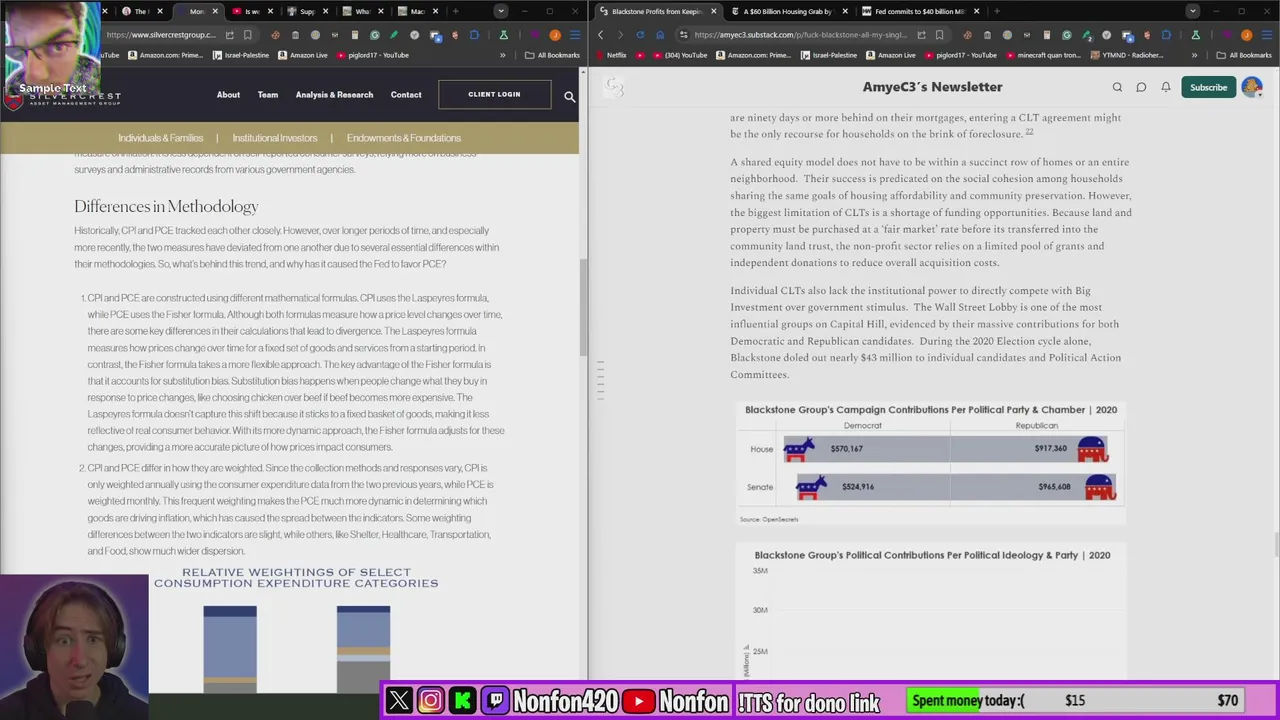Open Analysis & Research menu item
This screenshot has height=720, width=1280.
pos(334,95)
